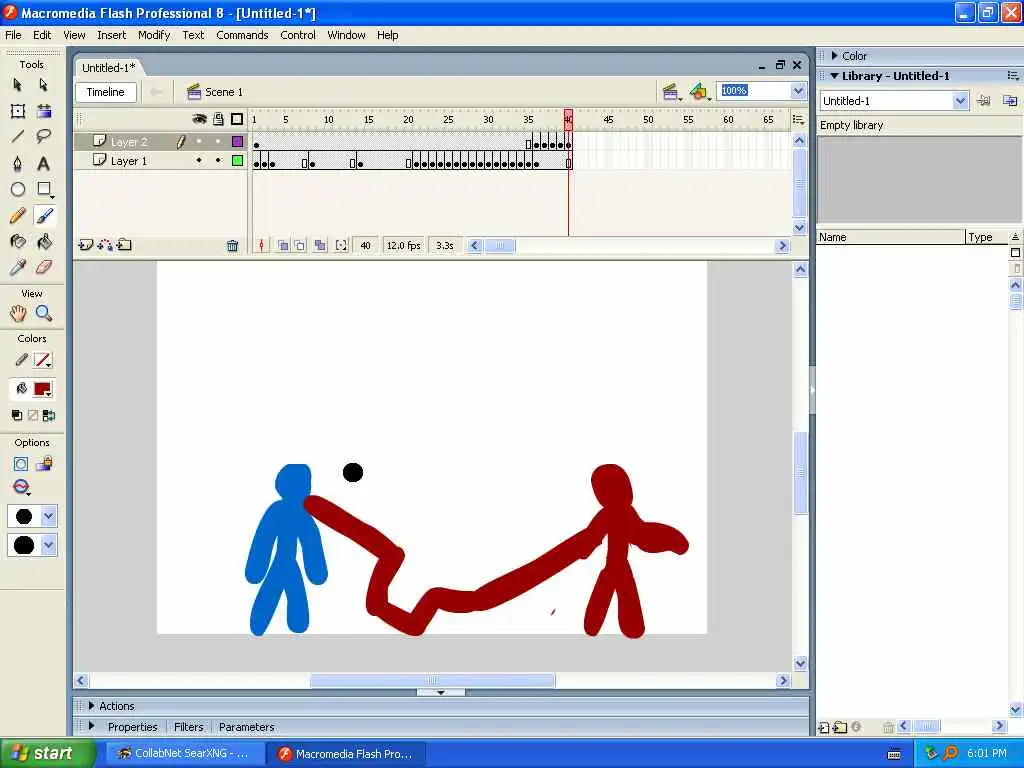This screenshot has height=768, width=1024.
Task: Select the Free Transform tool
Action: point(18,111)
